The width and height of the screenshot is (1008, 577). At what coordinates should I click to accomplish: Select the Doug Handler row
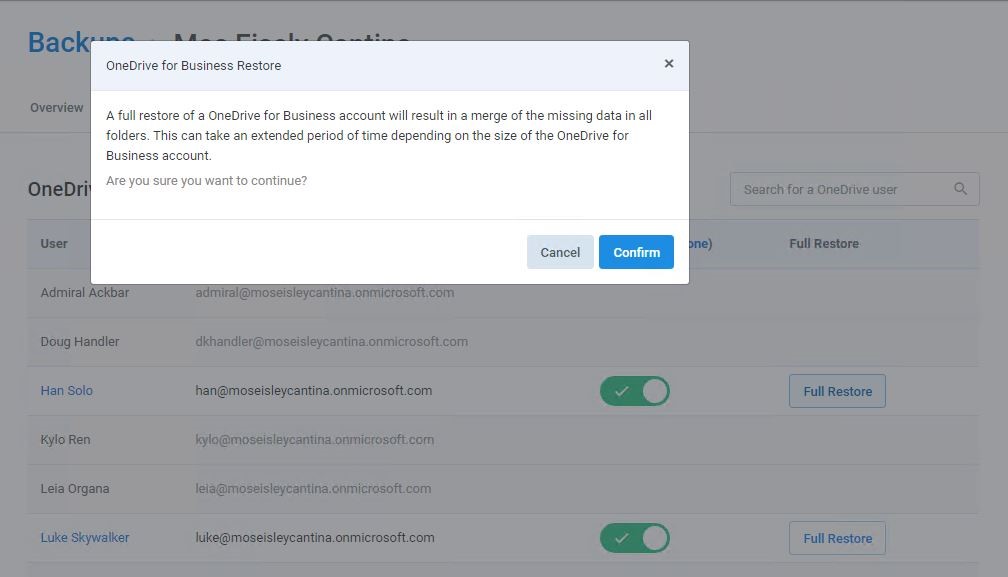[x=503, y=342]
